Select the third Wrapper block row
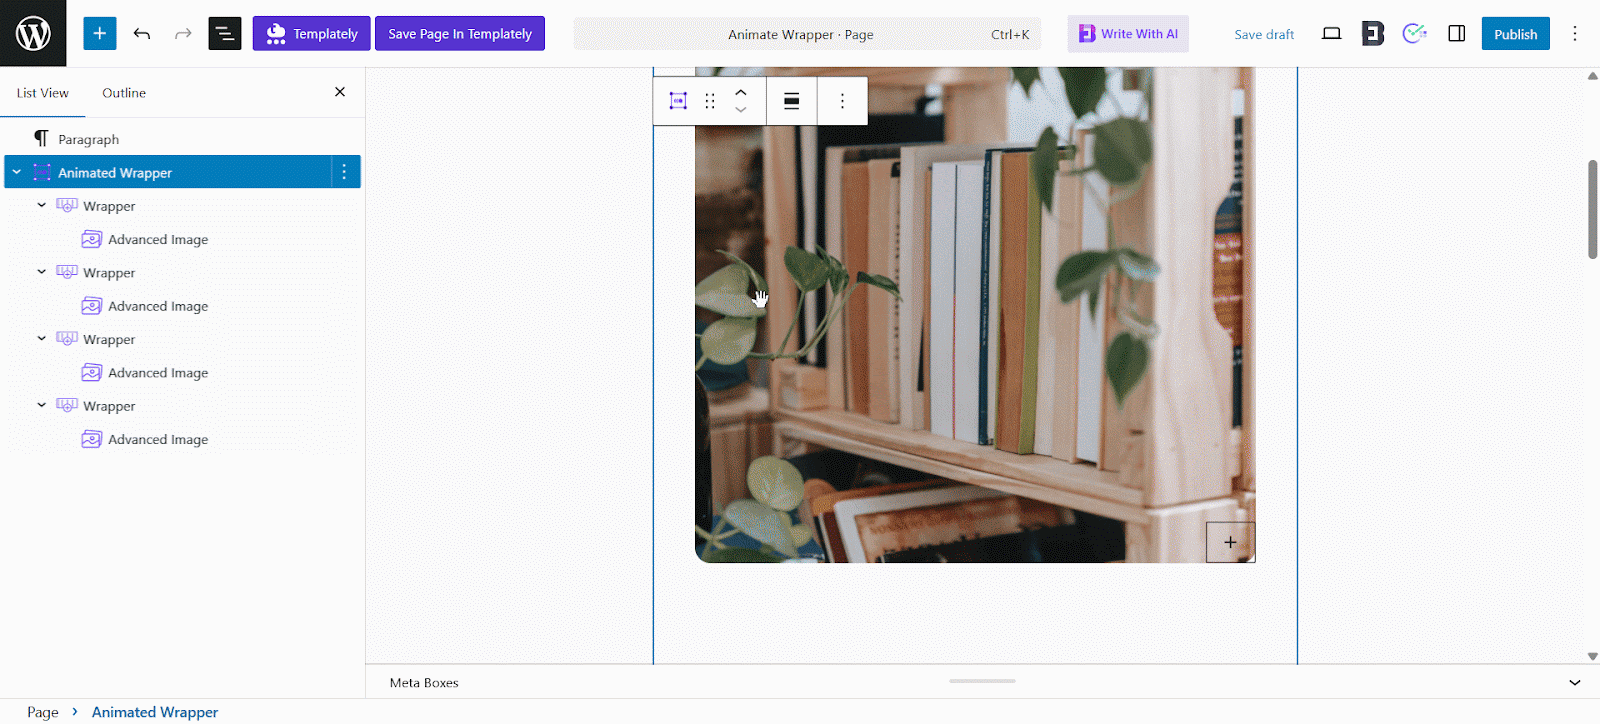The image size is (1600, 724). point(183,339)
